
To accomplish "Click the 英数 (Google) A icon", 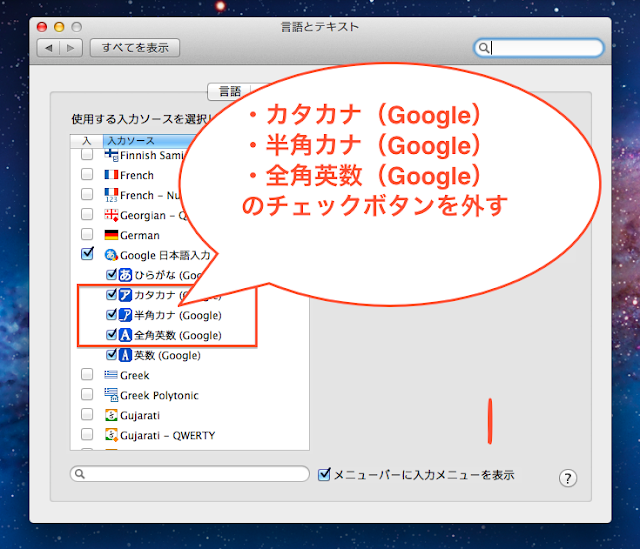I will [x=125, y=355].
